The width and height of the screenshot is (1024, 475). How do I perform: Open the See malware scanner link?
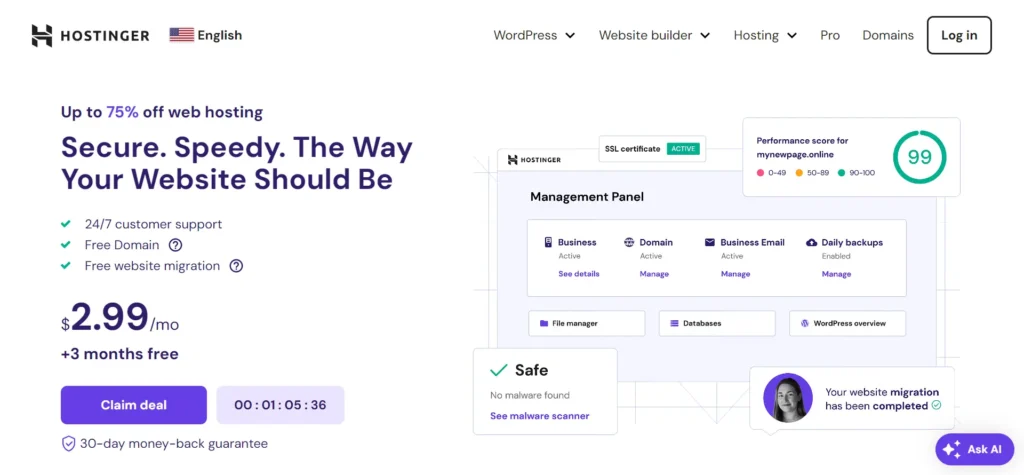coord(539,416)
